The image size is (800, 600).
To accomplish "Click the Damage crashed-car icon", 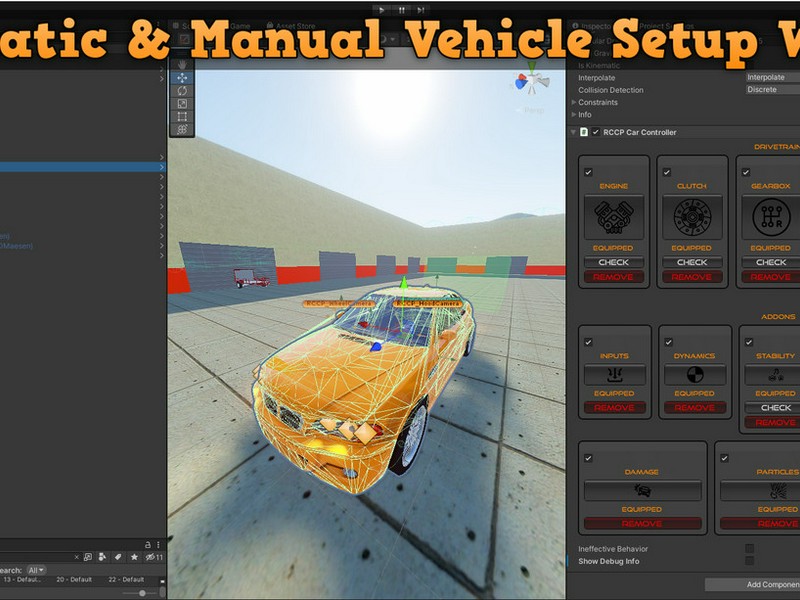I will pos(642,491).
